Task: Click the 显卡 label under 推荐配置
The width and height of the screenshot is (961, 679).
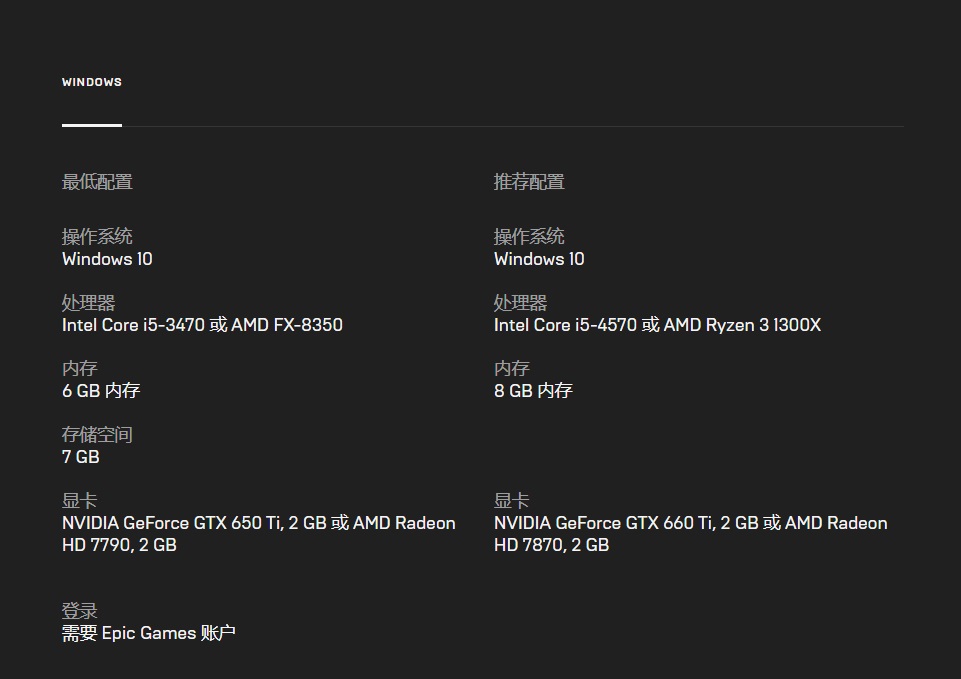Action: [x=511, y=501]
